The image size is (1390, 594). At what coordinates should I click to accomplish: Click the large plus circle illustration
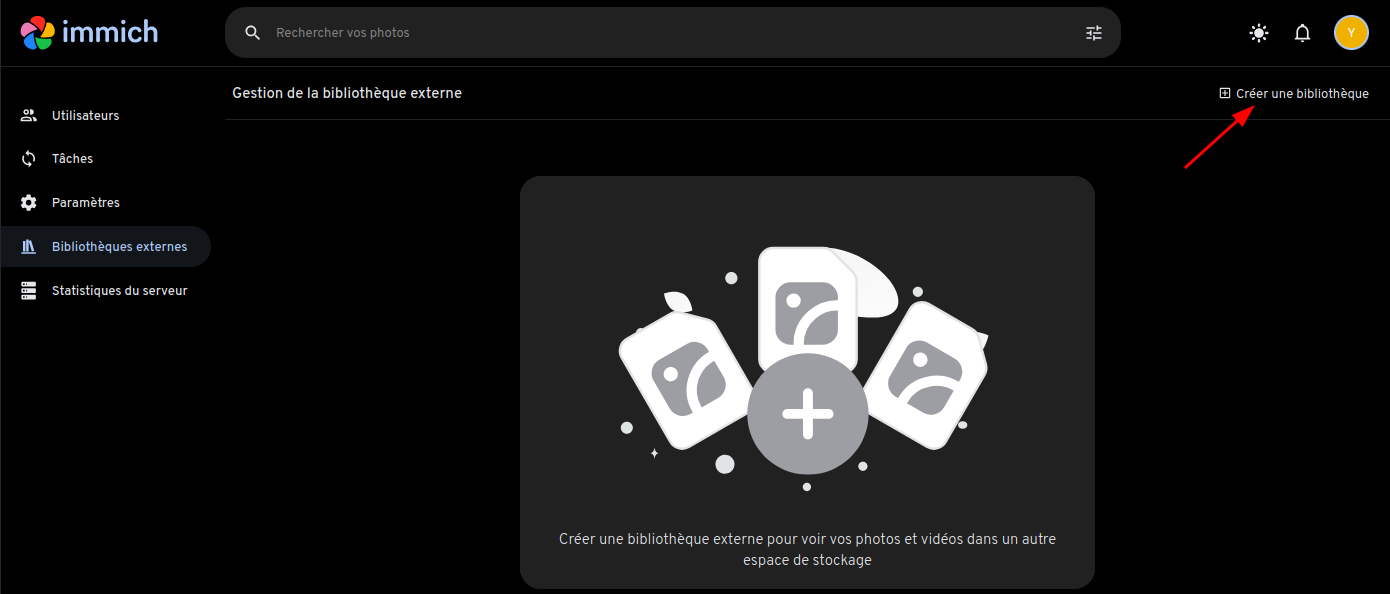(807, 414)
